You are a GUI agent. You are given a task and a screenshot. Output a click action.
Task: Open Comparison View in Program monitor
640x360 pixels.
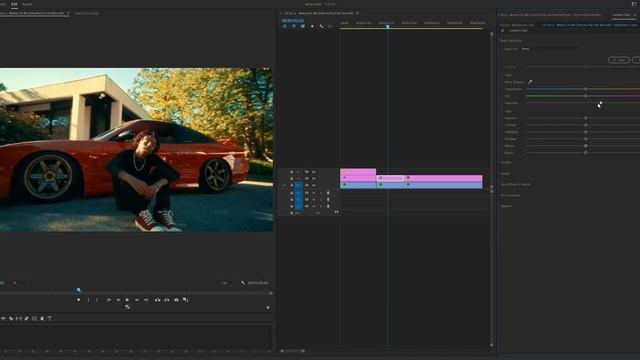coord(186,300)
